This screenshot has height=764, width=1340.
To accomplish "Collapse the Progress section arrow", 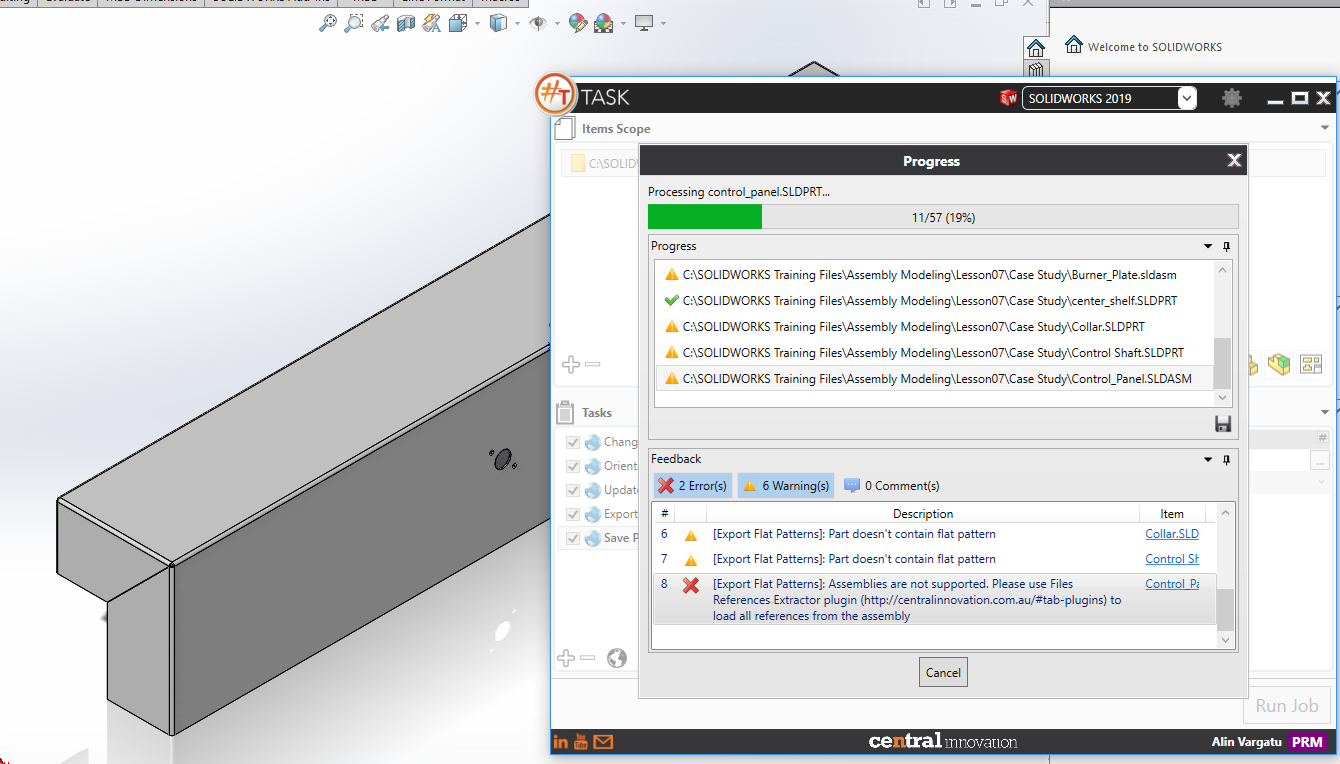I will (x=1208, y=246).
